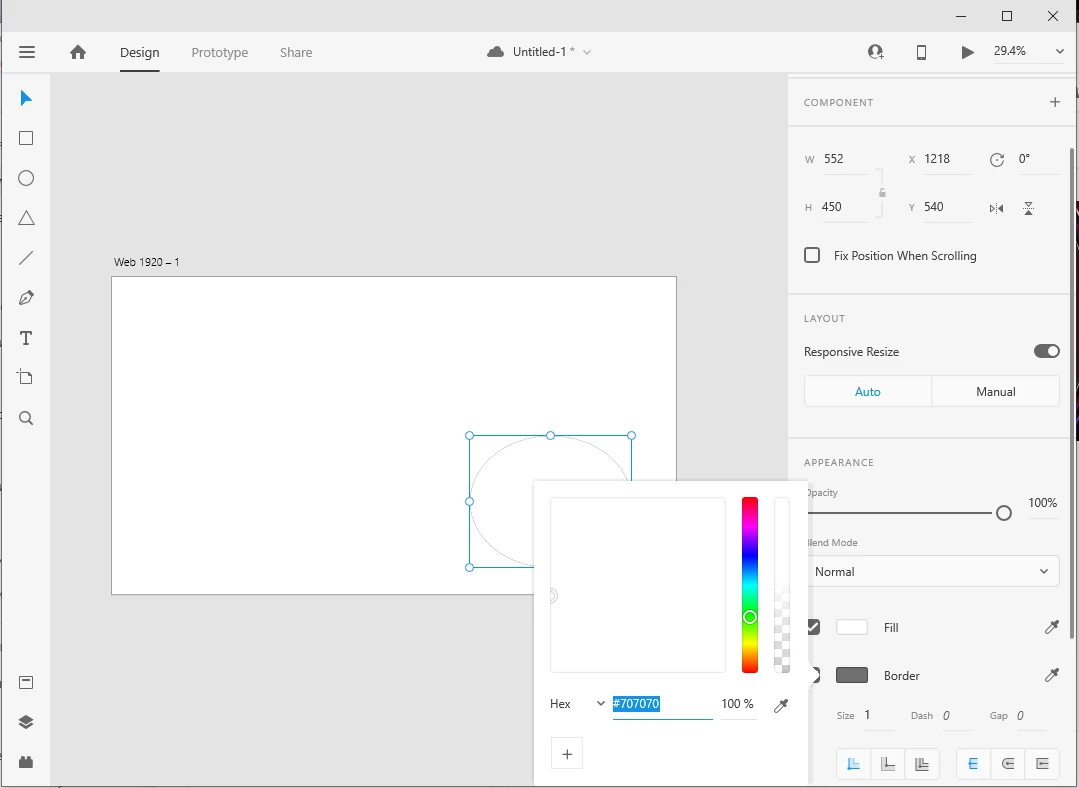Open the Normal blend mode dropdown
This screenshot has width=1079, height=788.
pyautogui.click(x=932, y=571)
